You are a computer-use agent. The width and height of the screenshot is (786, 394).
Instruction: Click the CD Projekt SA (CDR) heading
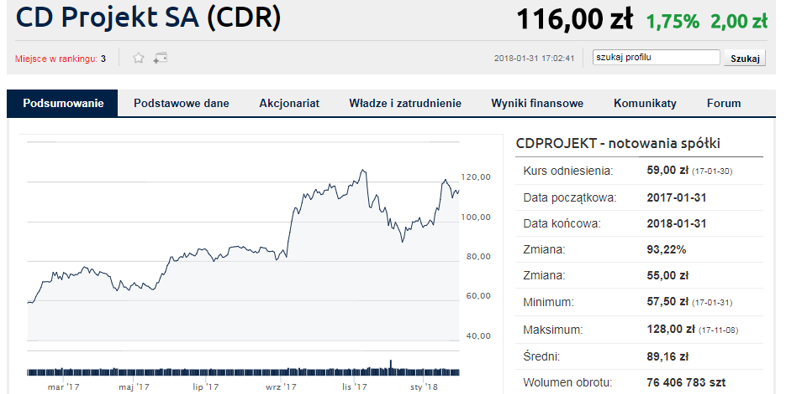(x=148, y=18)
